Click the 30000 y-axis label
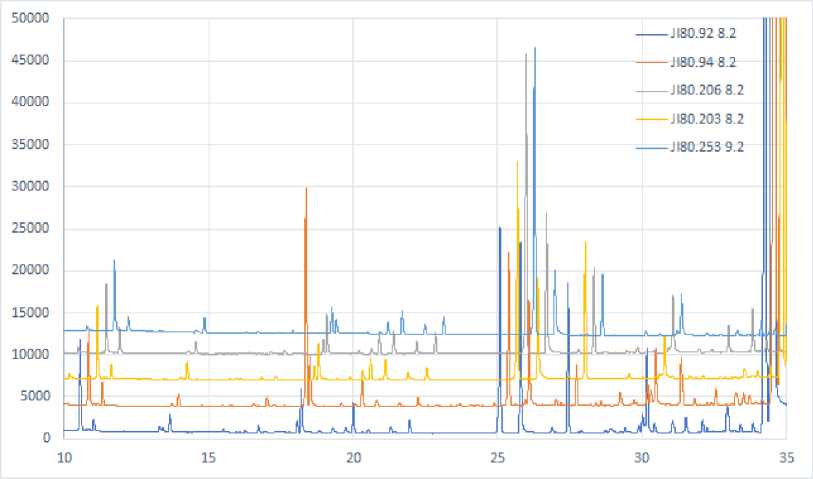Image resolution: width=813 pixels, height=479 pixels. click(x=30, y=186)
